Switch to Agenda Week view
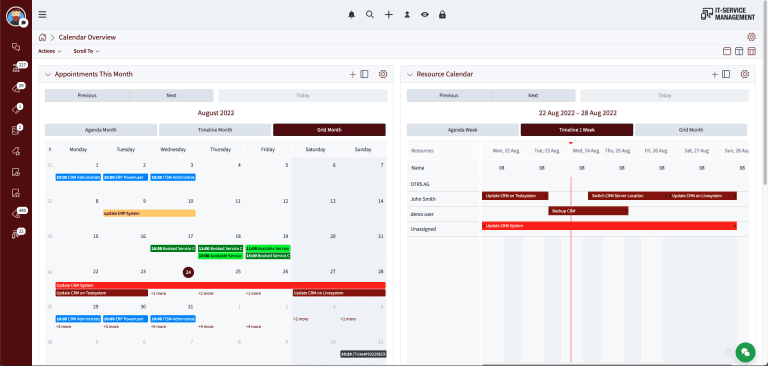The width and height of the screenshot is (768, 366). pyautogui.click(x=463, y=130)
